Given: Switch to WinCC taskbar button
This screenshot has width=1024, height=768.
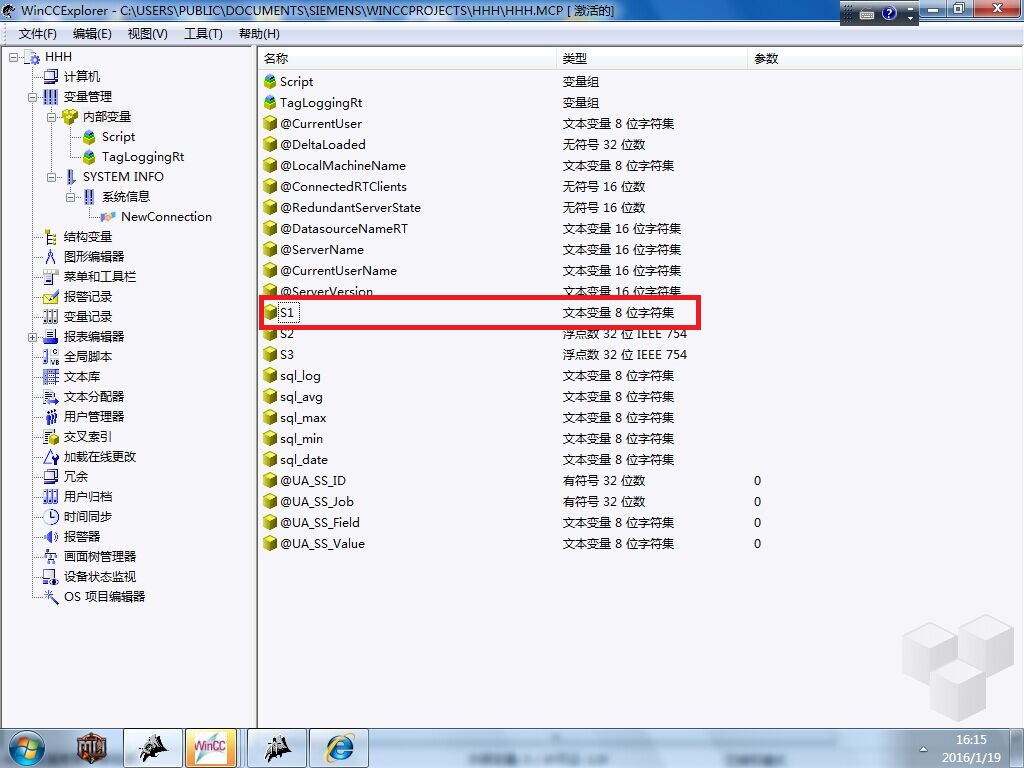Looking at the screenshot, I should point(210,748).
